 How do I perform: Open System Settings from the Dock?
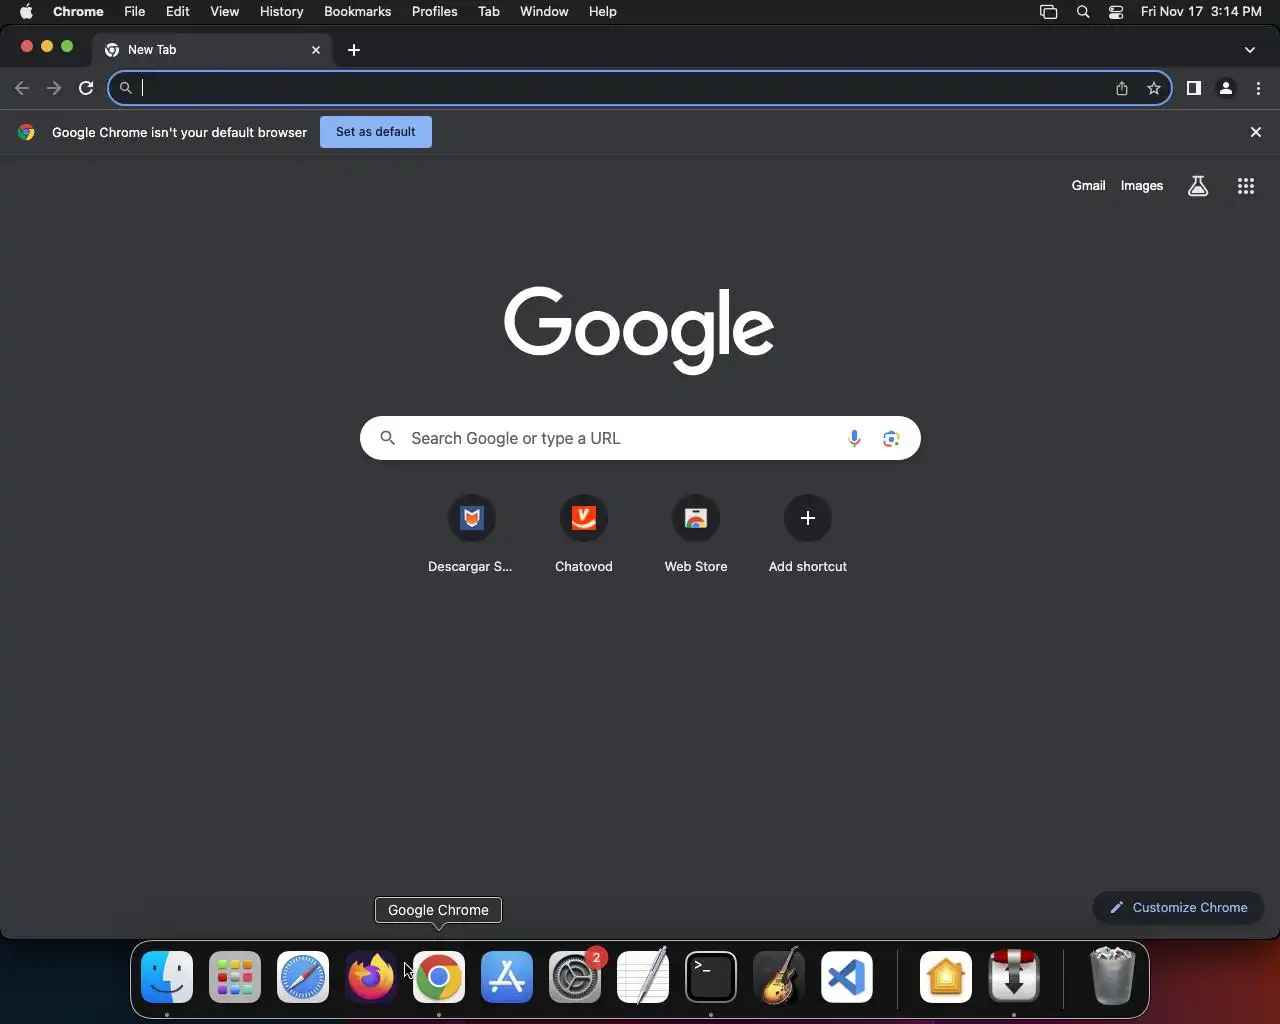pyautogui.click(x=575, y=977)
